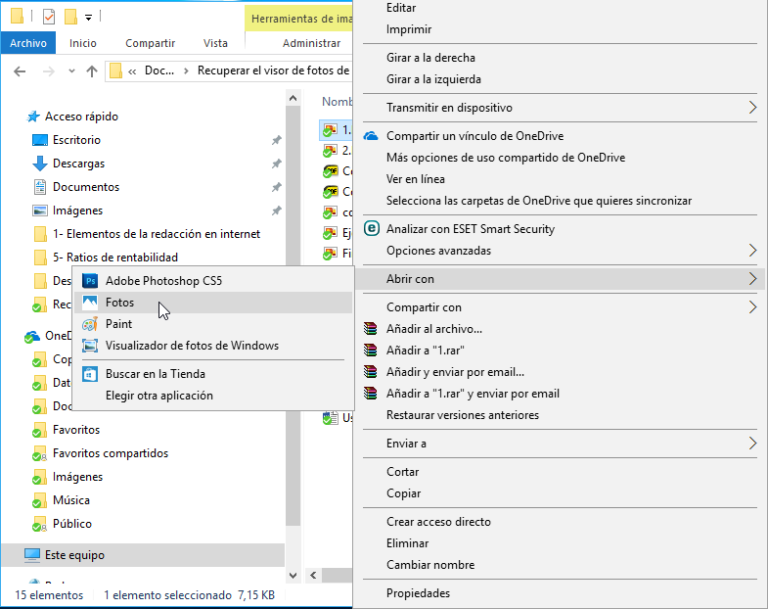Click the Paint palette icon
This screenshot has width=768, height=609.
tap(90, 324)
